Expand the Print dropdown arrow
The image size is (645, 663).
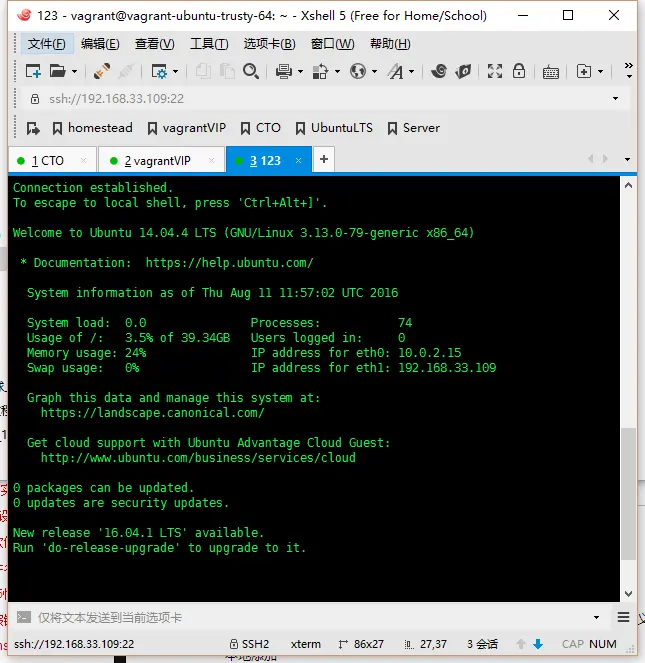click(x=301, y=71)
